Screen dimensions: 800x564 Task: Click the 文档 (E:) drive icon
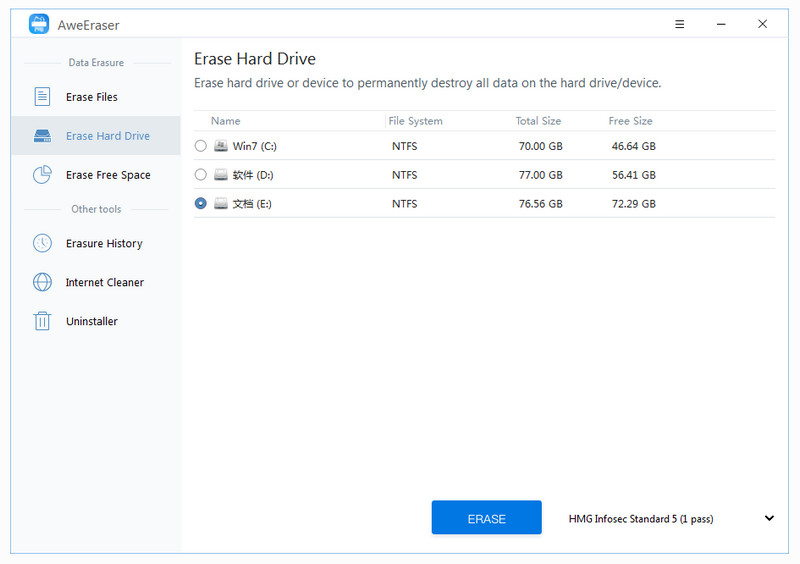click(x=220, y=204)
